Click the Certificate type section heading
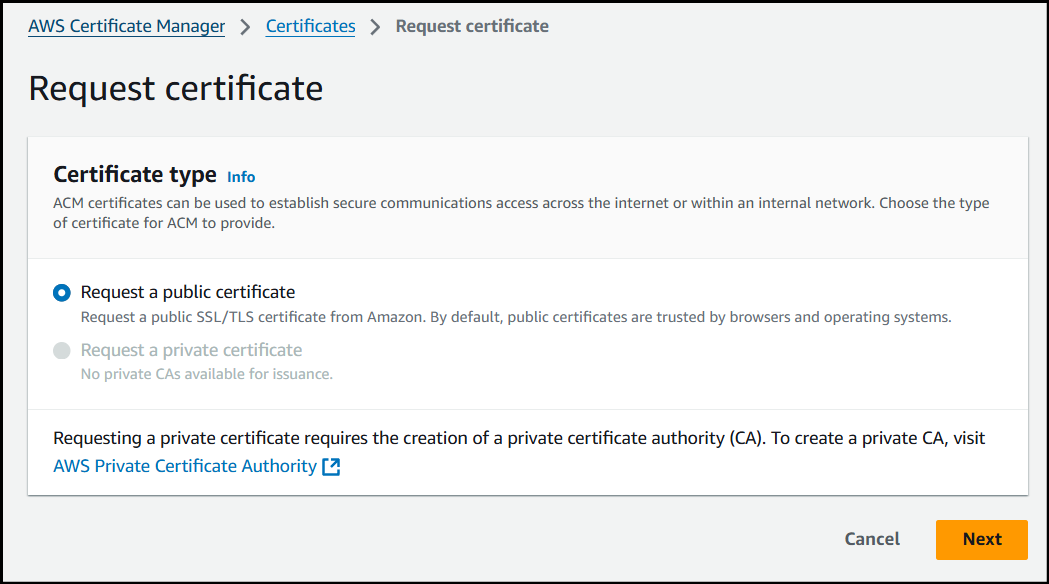 pyautogui.click(x=135, y=175)
